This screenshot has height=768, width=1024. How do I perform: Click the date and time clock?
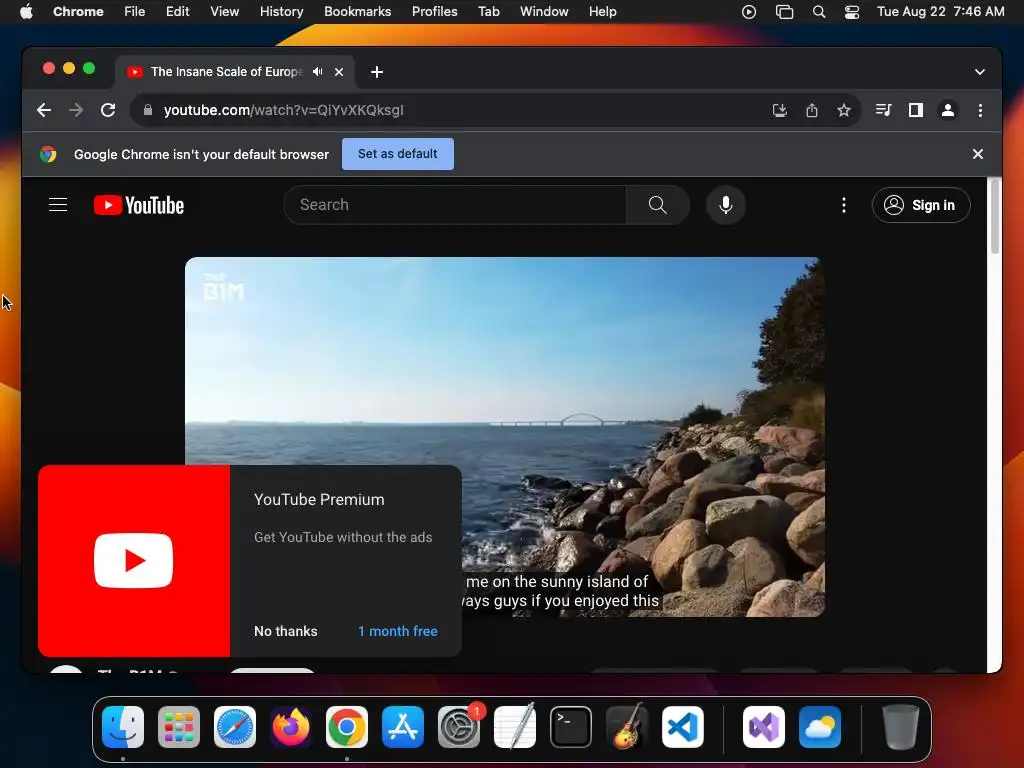(x=940, y=12)
